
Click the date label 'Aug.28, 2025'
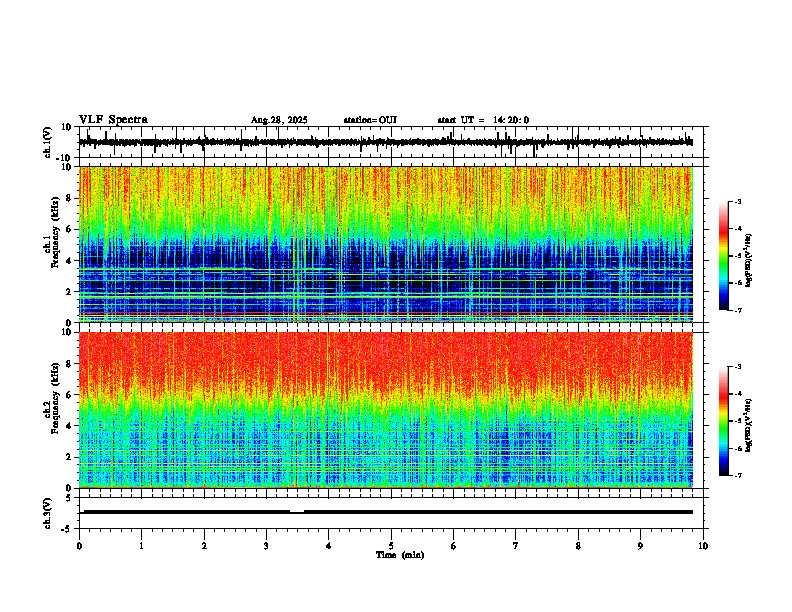[x=279, y=120]
